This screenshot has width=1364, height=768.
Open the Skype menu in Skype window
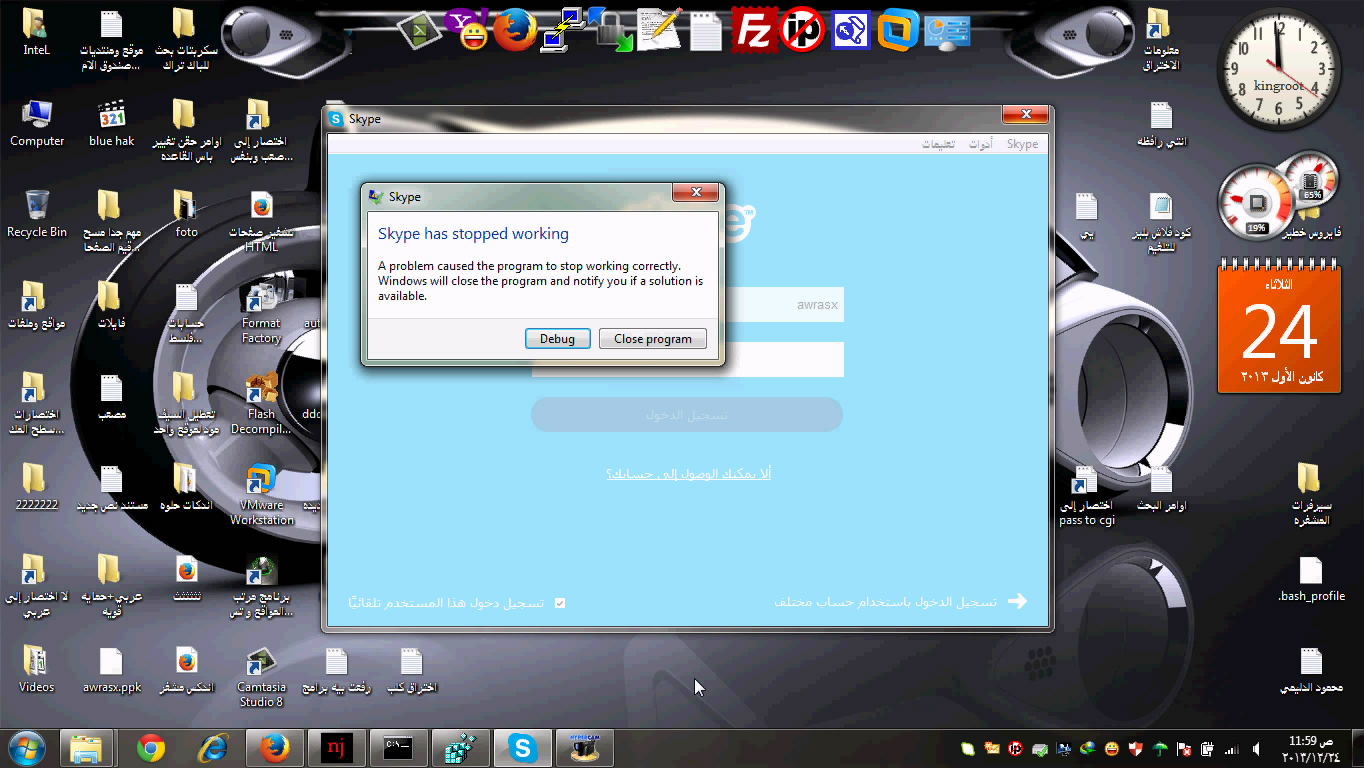point(1022,144)
